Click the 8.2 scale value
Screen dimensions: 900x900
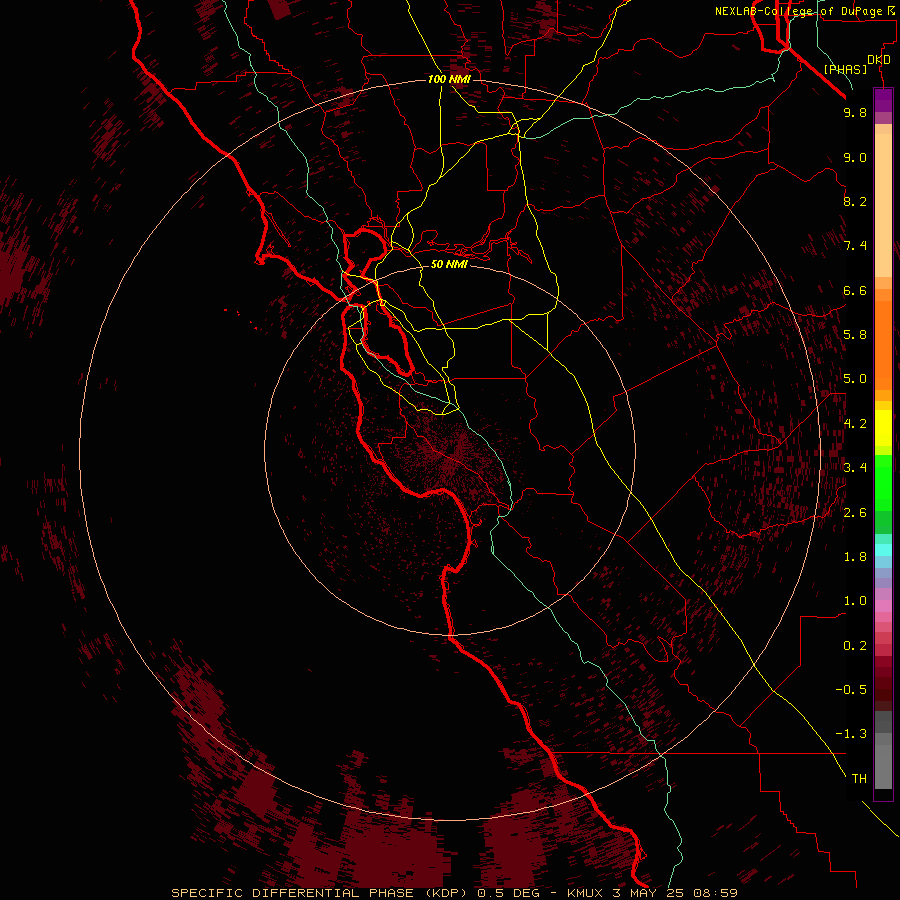[x=855, y=201]
